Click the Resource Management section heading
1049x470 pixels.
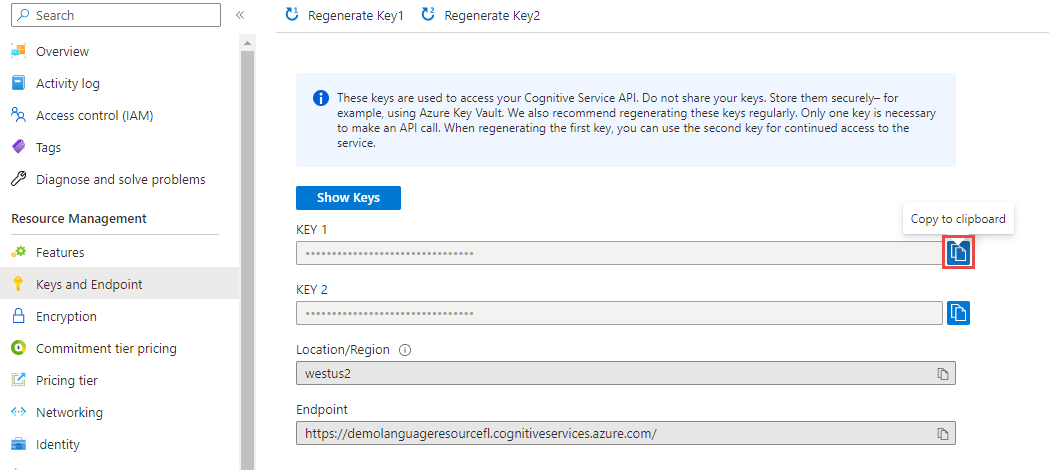[79, 219]
